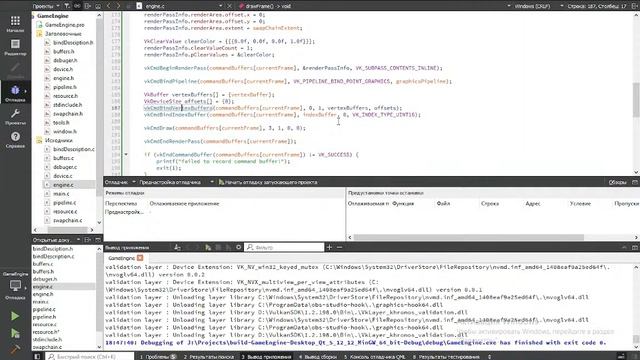Start debugging with play-bug button
640x360 pixels.
coord(15,333)
